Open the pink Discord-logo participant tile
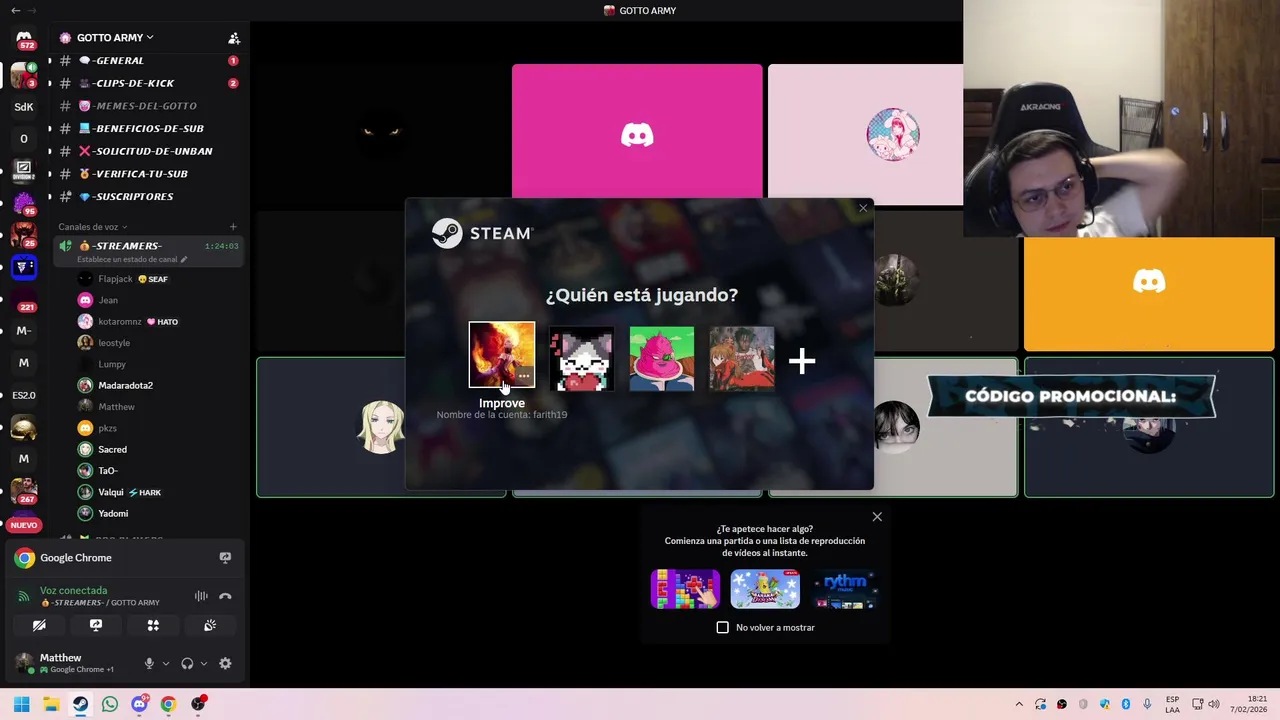This screenshot has width=1280, height=720. coord(637,133)
